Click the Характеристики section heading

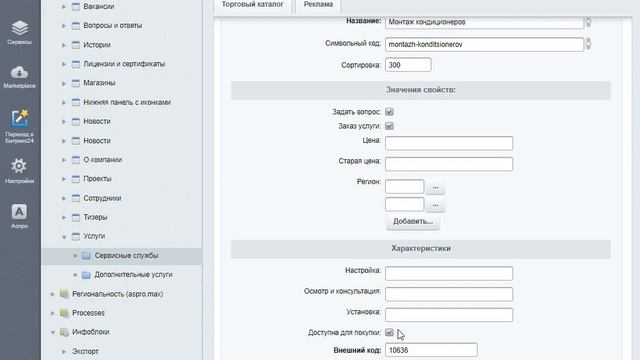421,249
